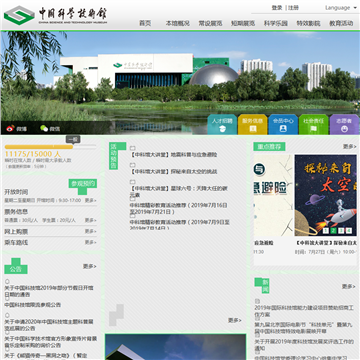Open lecture 地震科普与应急避险

click(x=174, y=155)
